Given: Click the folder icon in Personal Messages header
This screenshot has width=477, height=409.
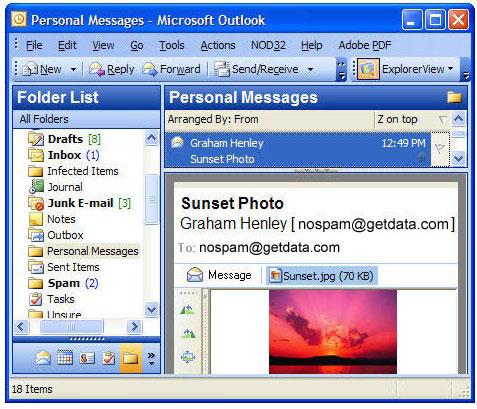Looking at the screenshot, I should pos(454,98).
